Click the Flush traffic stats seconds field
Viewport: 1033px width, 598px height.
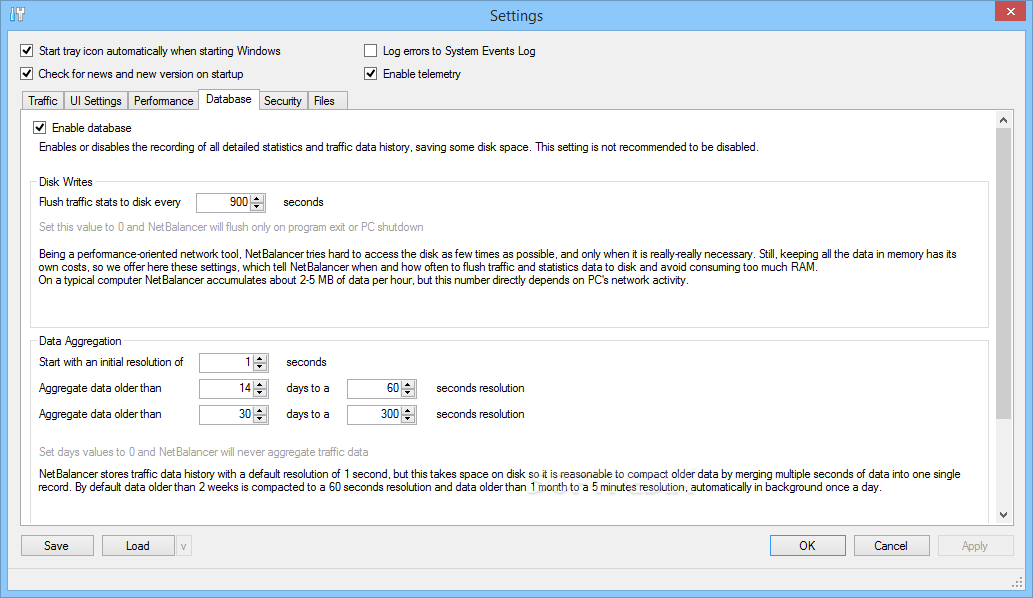223,202
